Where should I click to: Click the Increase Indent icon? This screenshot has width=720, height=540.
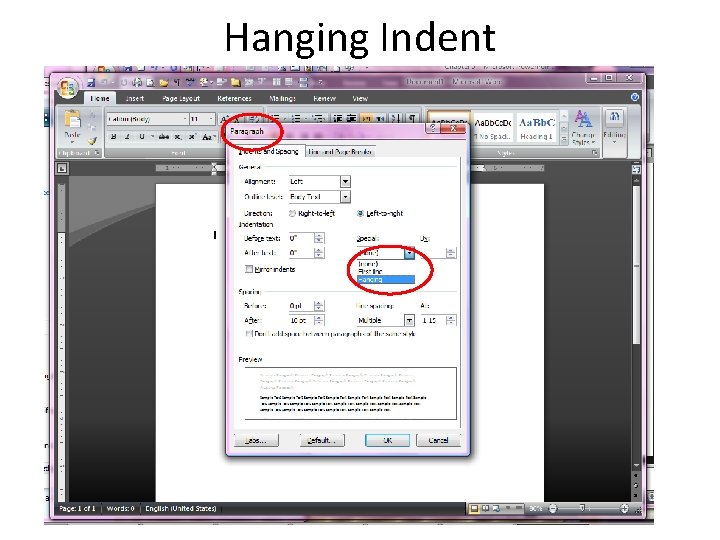pos(351,118)
